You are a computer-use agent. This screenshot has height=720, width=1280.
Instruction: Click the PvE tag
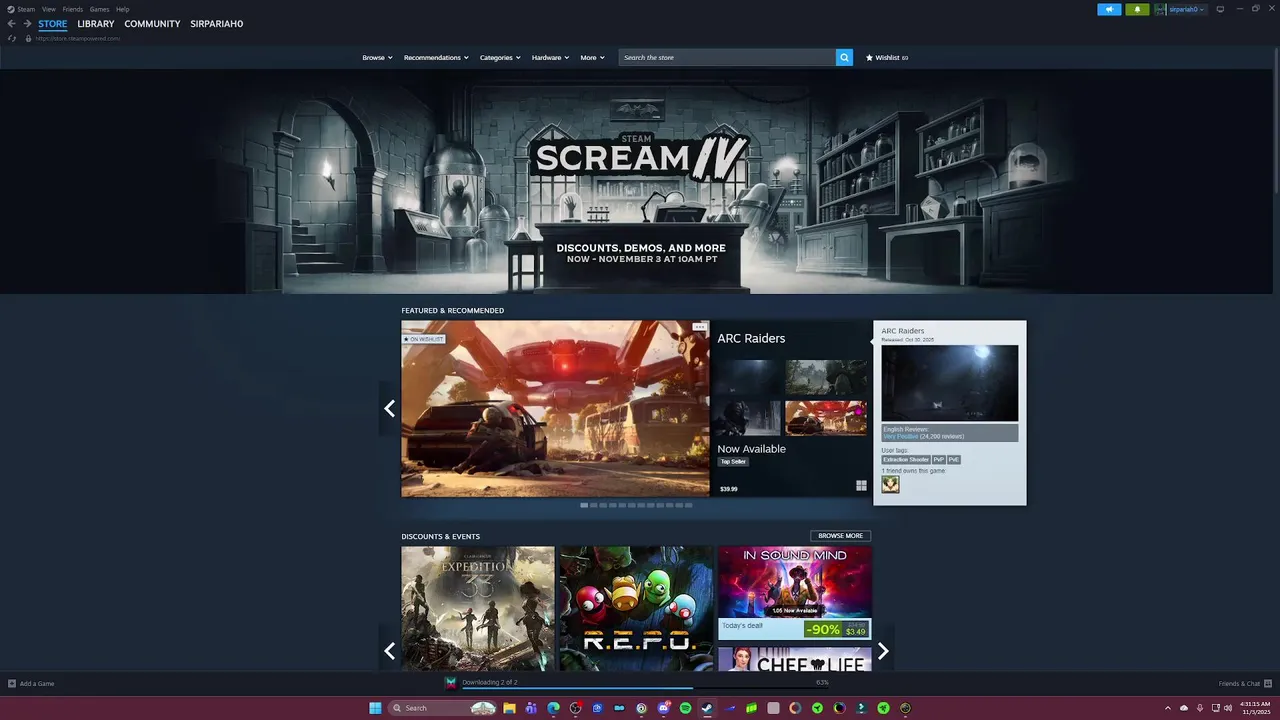(954, 460)
